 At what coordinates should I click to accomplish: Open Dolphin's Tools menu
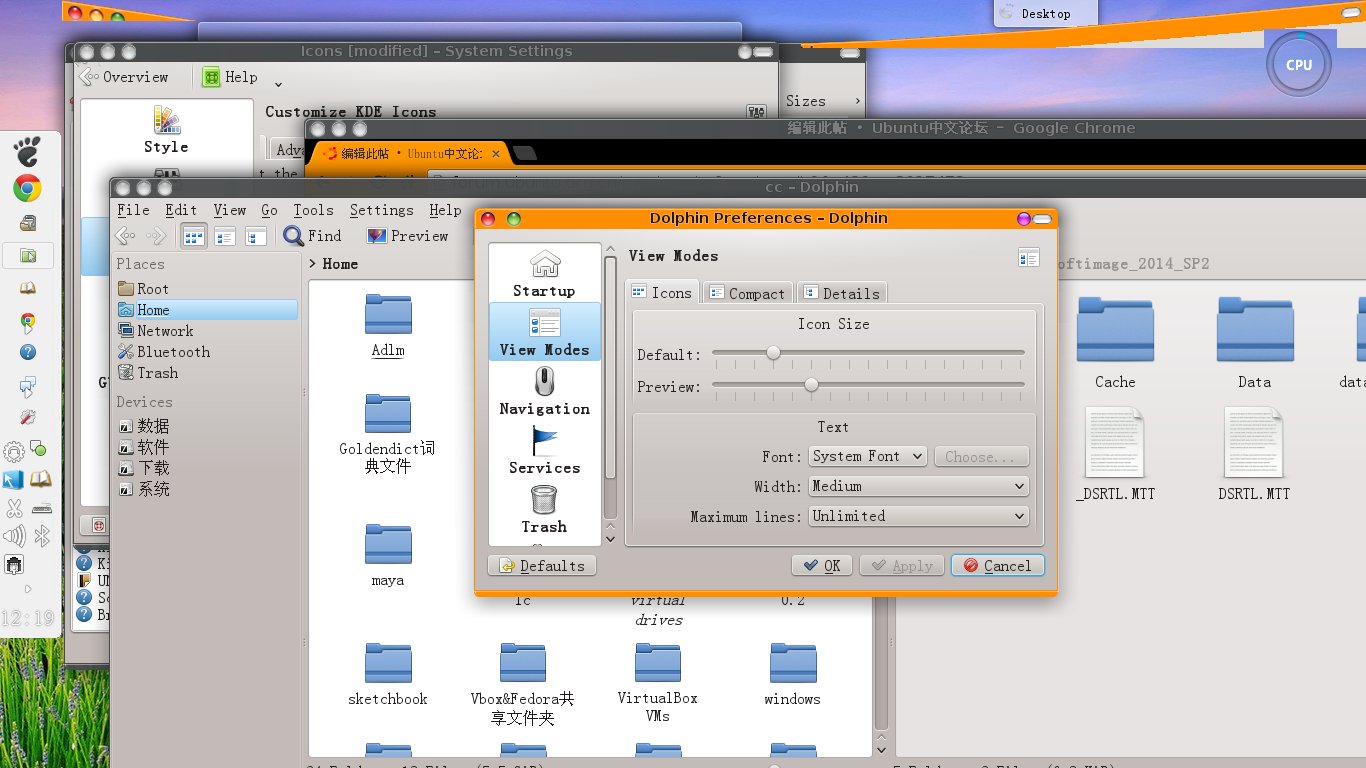313,210
